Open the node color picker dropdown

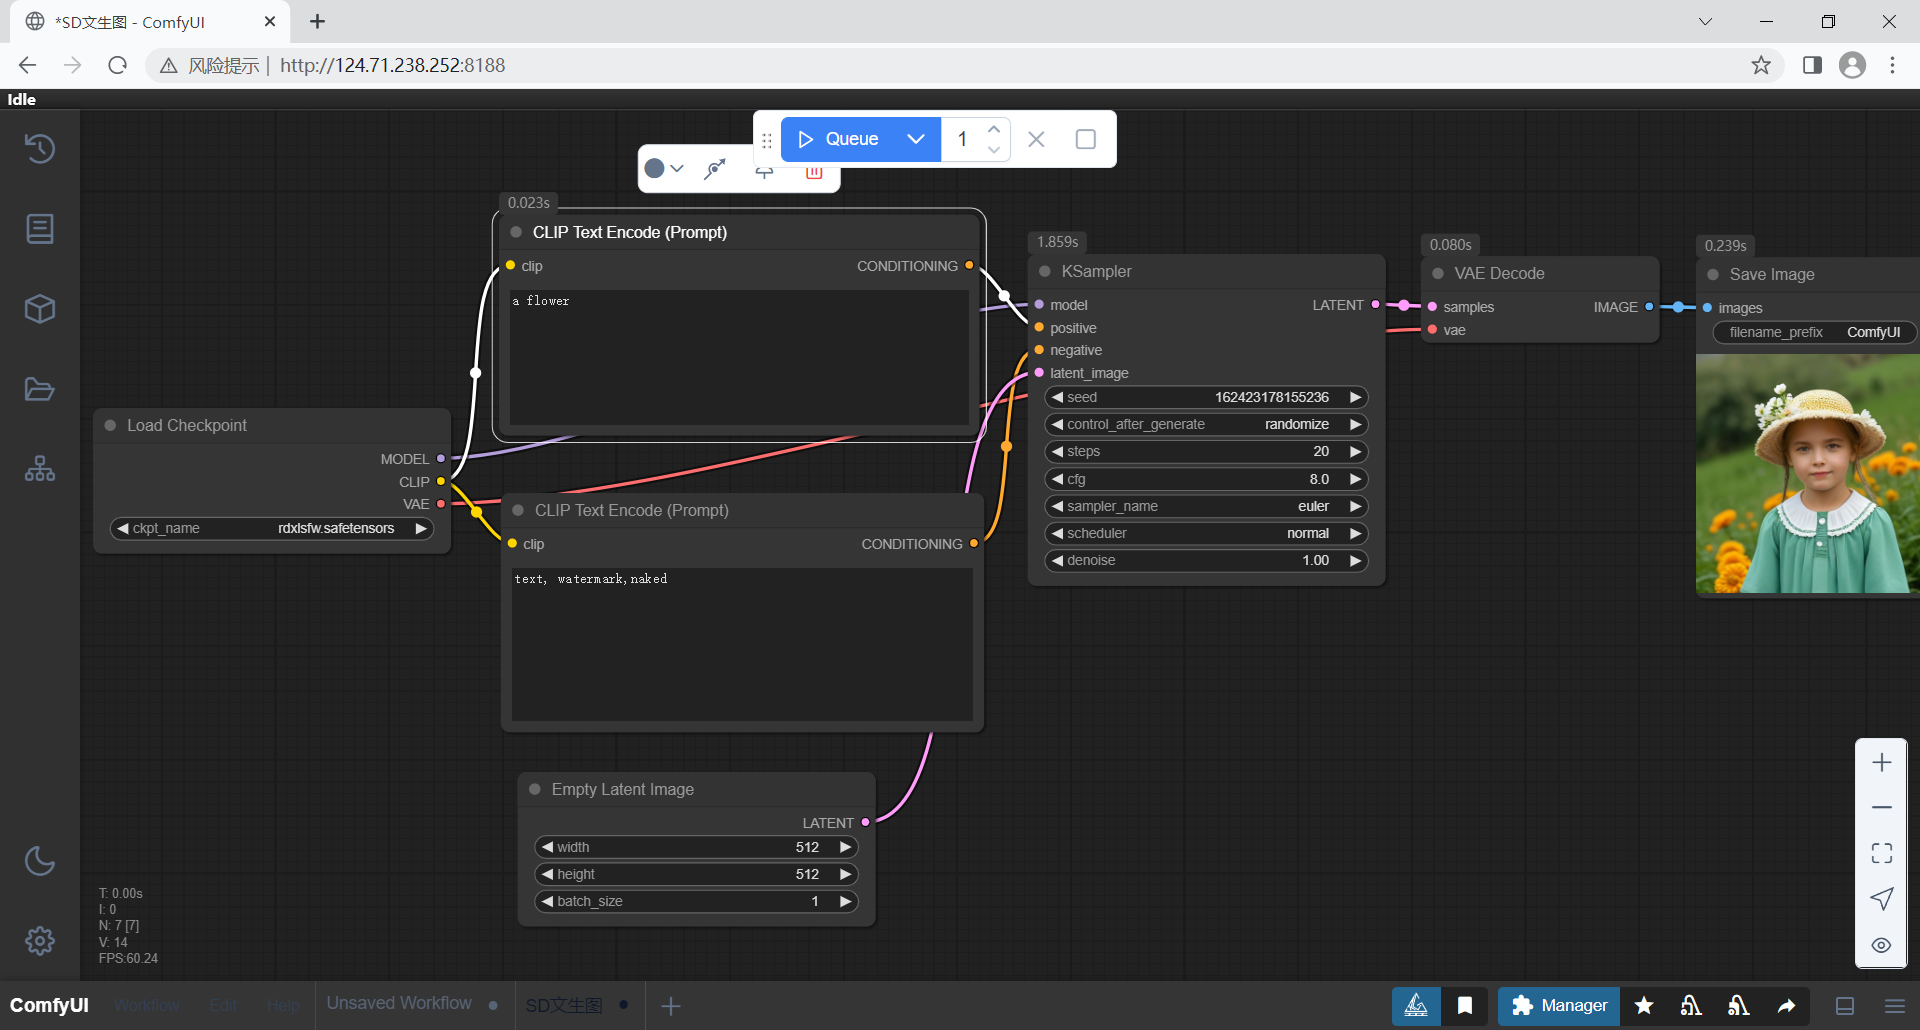point(664,169)
